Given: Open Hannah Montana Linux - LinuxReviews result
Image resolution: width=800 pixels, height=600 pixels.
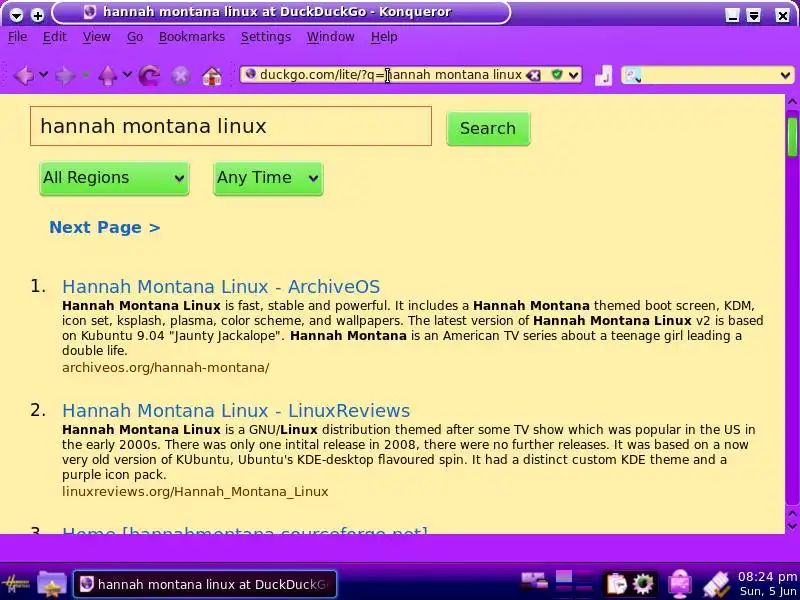Looking at the screenshot, I should point(236,411).
